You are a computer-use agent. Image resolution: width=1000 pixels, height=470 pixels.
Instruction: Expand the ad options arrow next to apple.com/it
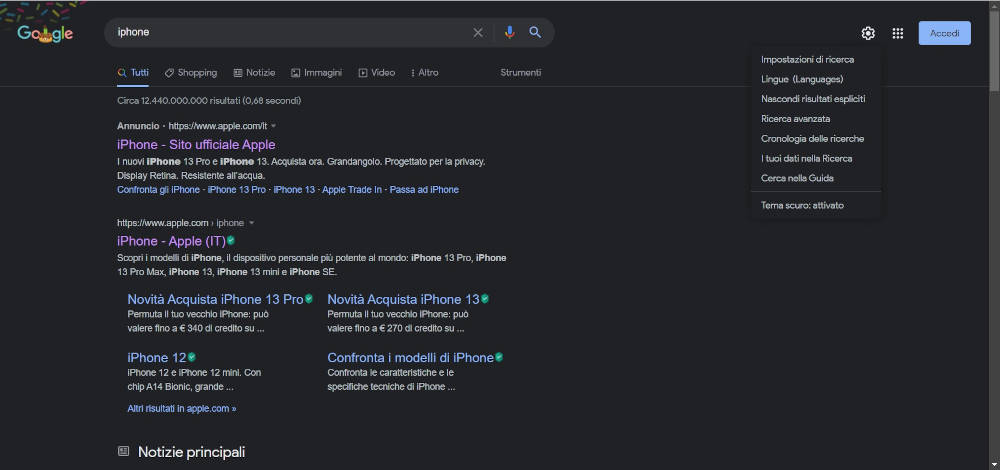[x=274, y=126]
